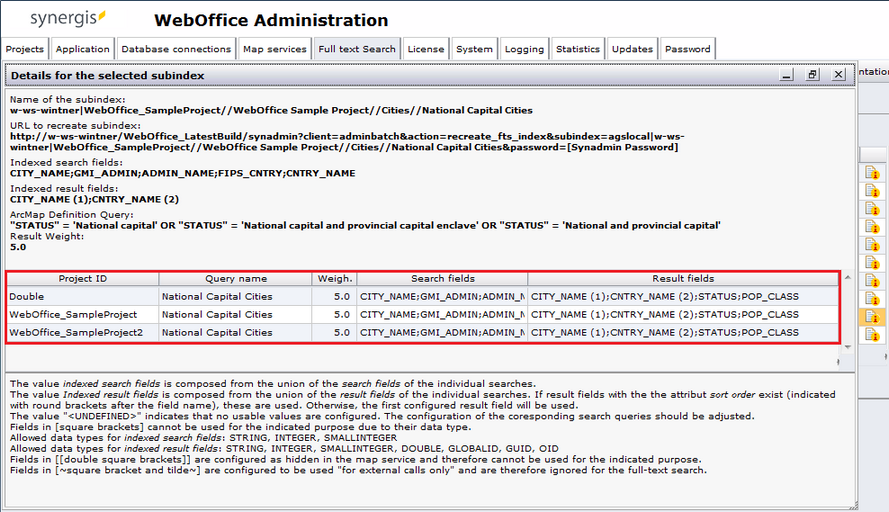Screen dimensions: 889x512
Task: Restore the subindex details panel size
Action: 812,75
